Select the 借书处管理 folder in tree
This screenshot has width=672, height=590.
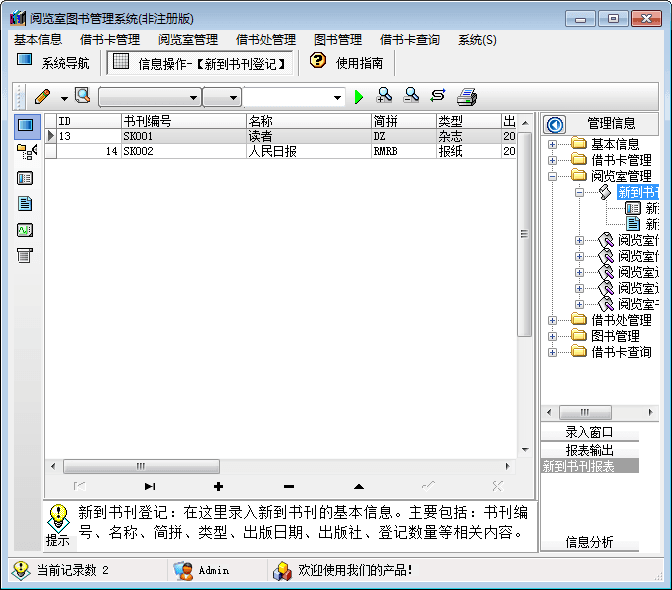tap(621, 320)
